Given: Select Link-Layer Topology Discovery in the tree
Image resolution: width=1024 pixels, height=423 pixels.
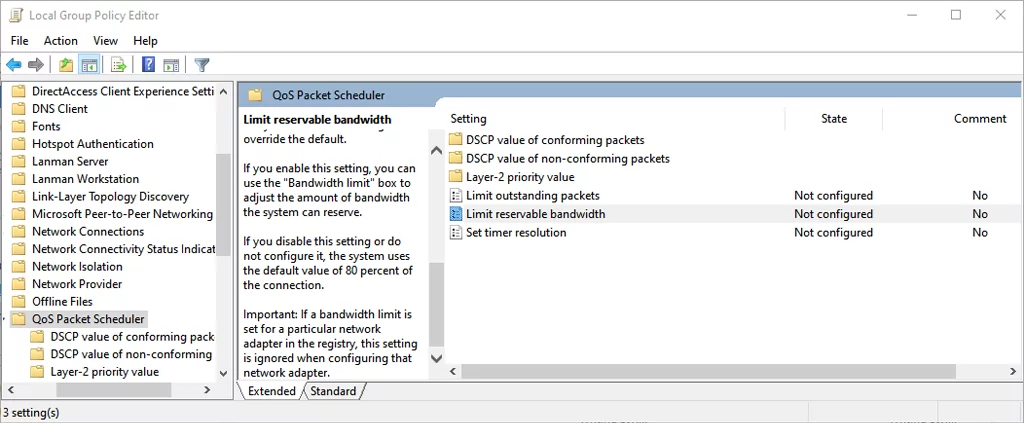Looking at the screenshot, I should click(x=110, y=196).
